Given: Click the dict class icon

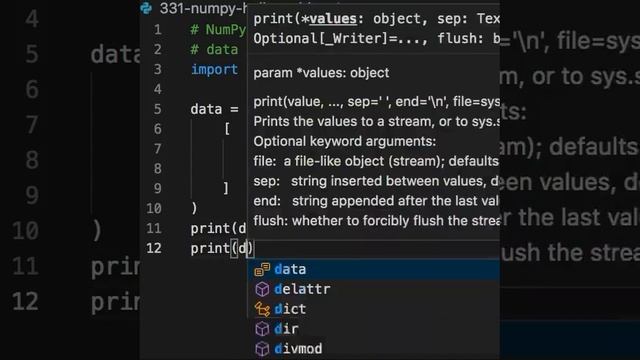Looking at the screenshot, I should (x=262, y=309).
